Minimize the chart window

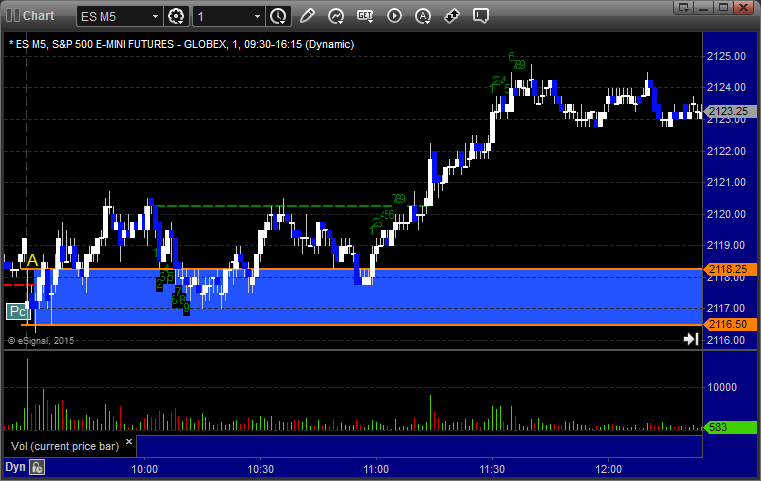pos(704,7)
